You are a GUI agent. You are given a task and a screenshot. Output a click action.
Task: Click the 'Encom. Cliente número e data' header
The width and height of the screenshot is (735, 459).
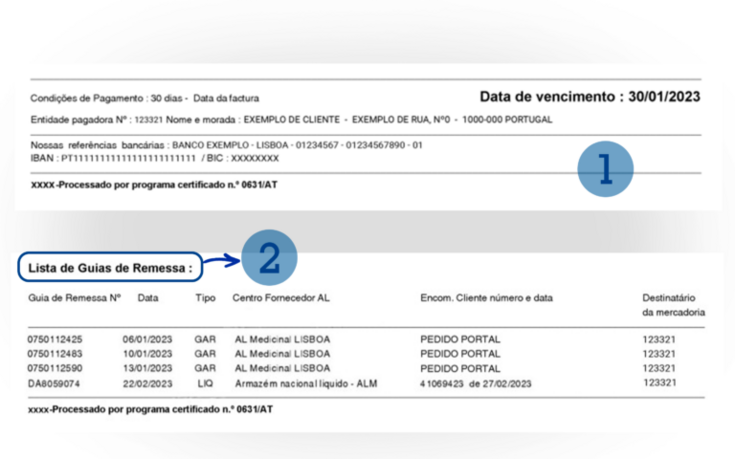[x=486, y=298]
